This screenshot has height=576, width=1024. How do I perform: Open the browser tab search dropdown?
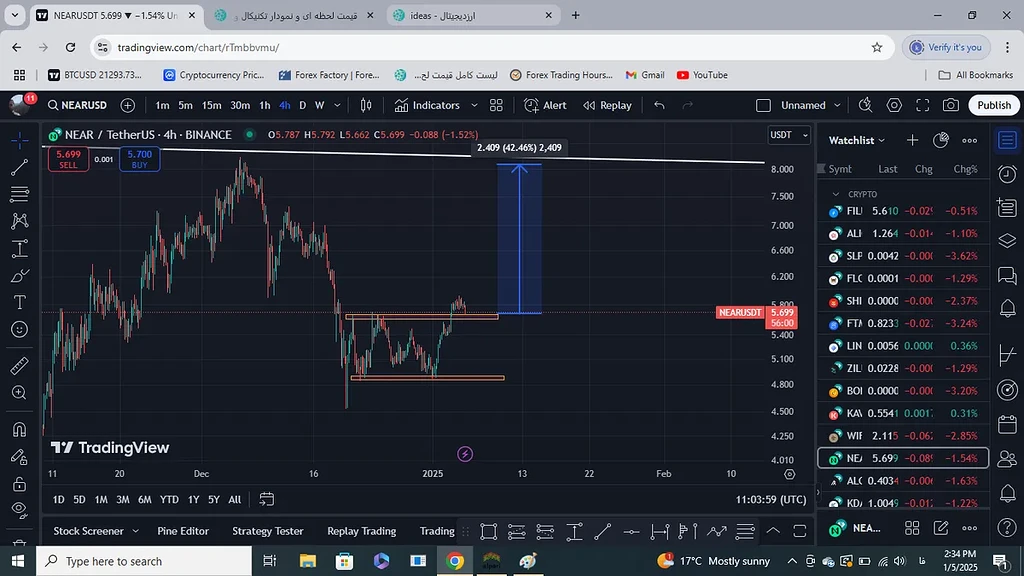pos(14,15)
